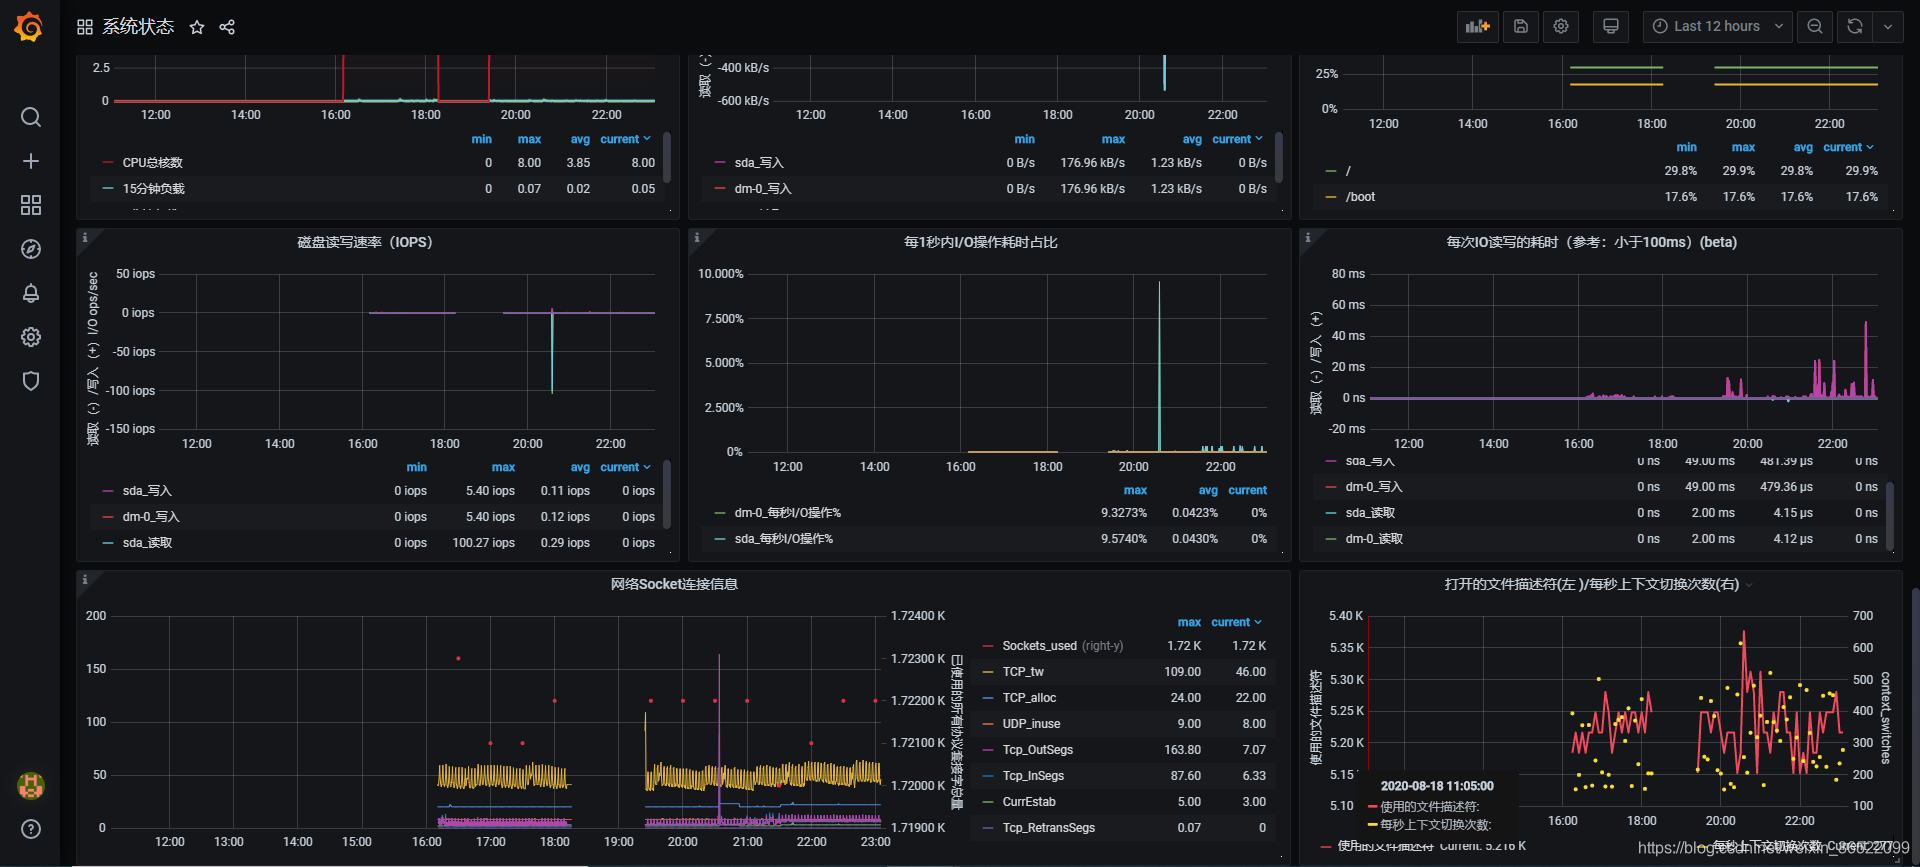Open color picker for CurrEstab swatch

(988, 802)
